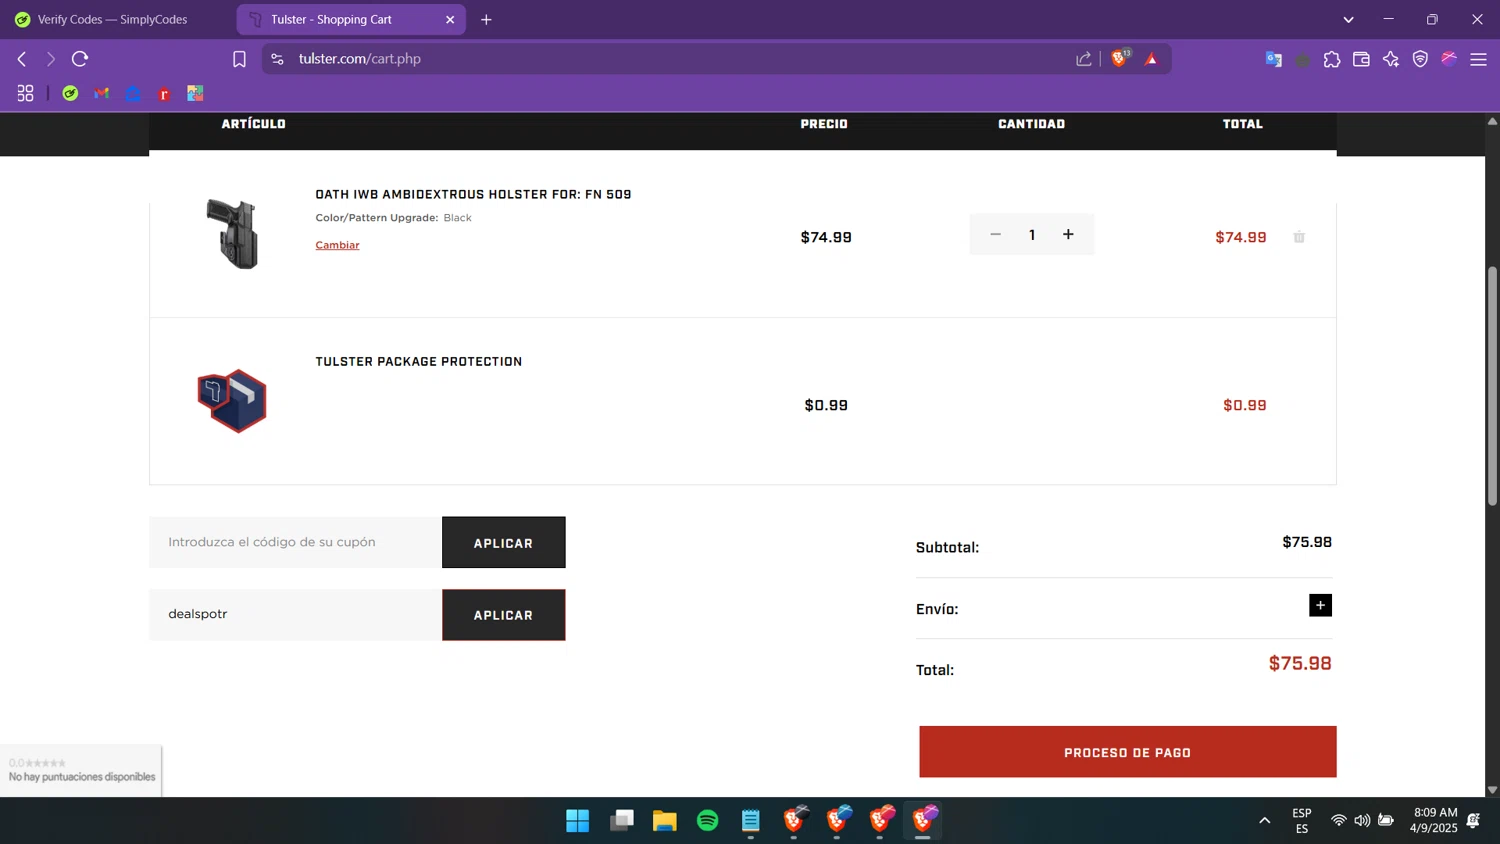Screen dimensions: 1500x844
Task: Click Aplicar next to empty coupon field
Action: point(503,542)
